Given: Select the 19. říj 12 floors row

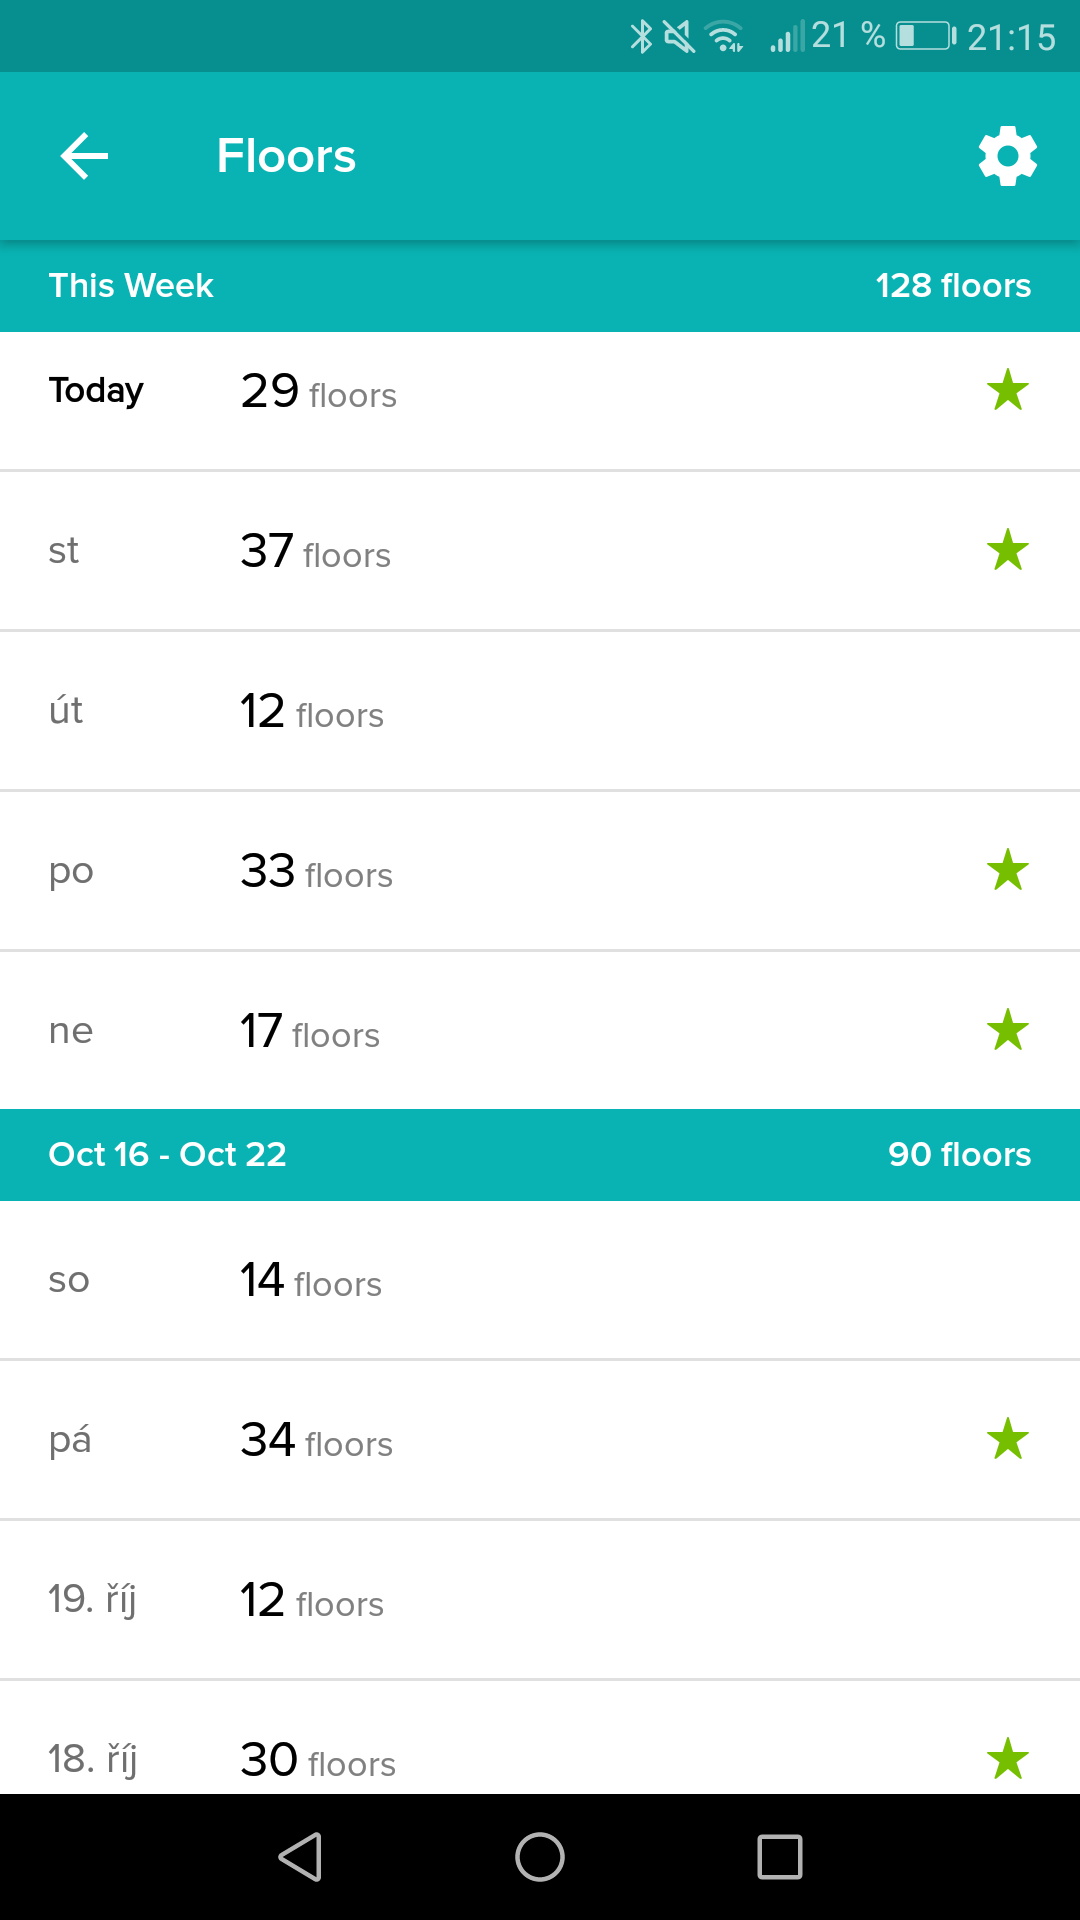Looking at the screenshot, I should (540, 1600).
